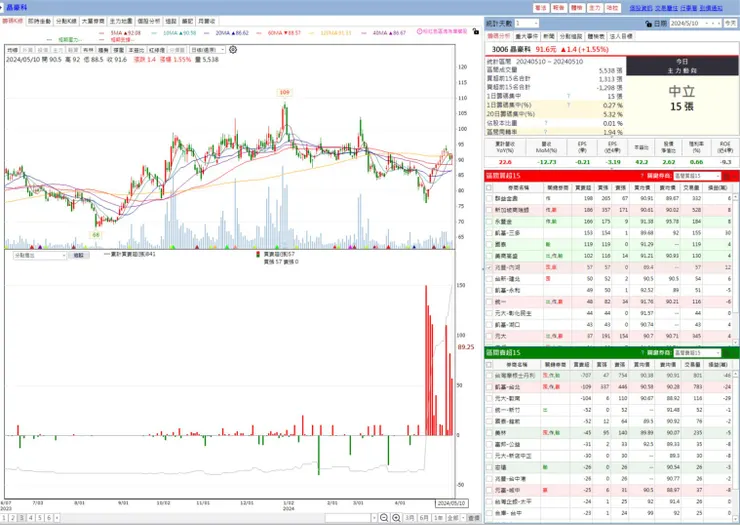Click the help icon beside 區間周轉率
Image resolution: width=740 pixels, height=525 pixels.
pyautogui.click(x=546, y=132)
